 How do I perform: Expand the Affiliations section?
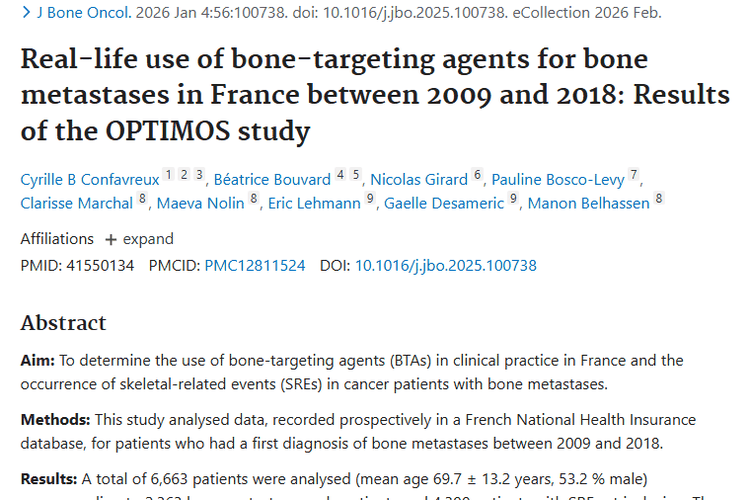(x=139, y=239)
